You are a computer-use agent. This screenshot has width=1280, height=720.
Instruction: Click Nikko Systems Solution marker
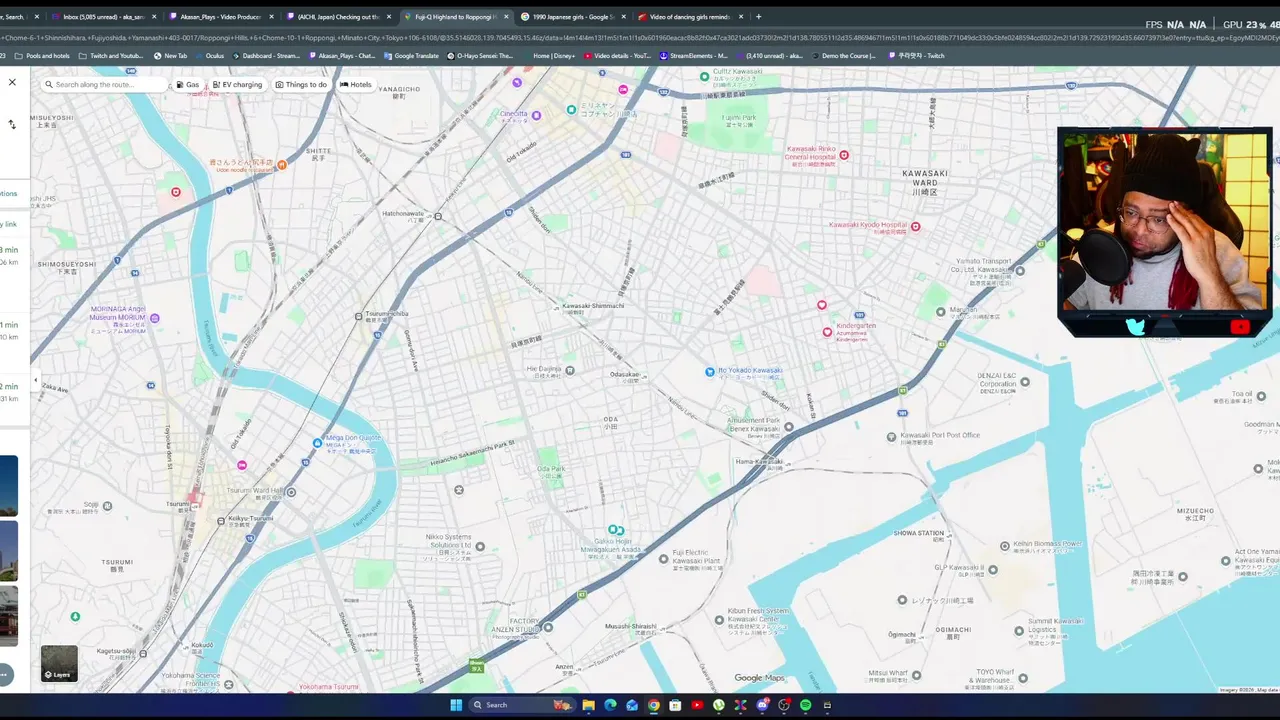(480, 546)
